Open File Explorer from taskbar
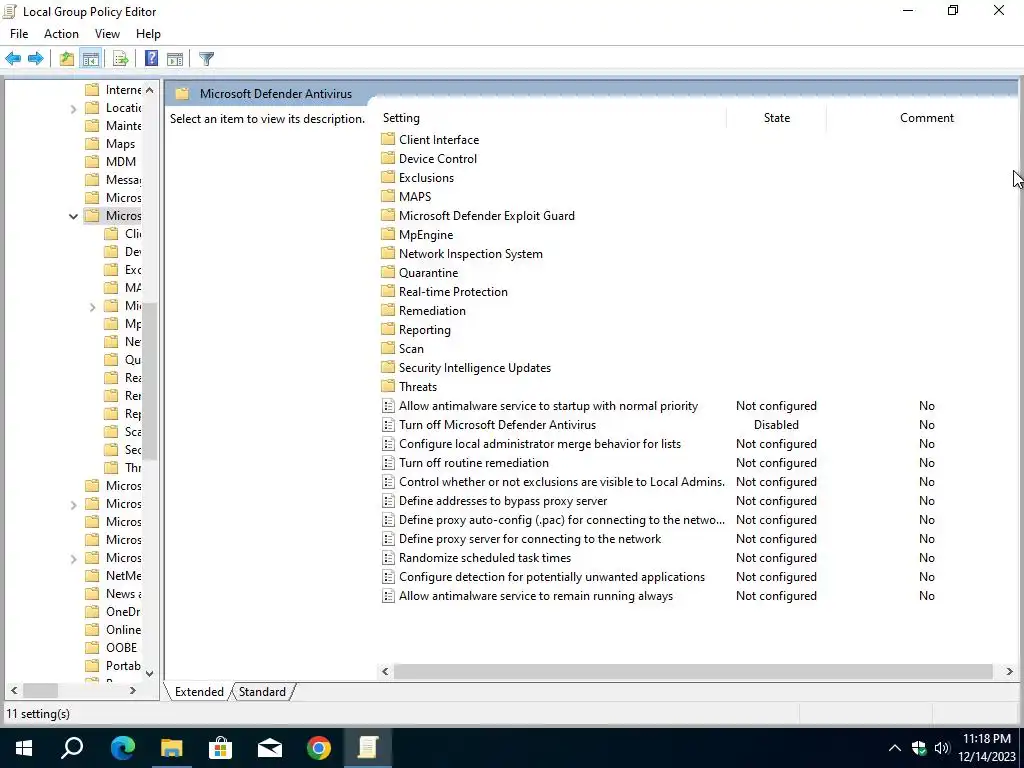Viewport: 1024px width, 768px height. [171, 748]
